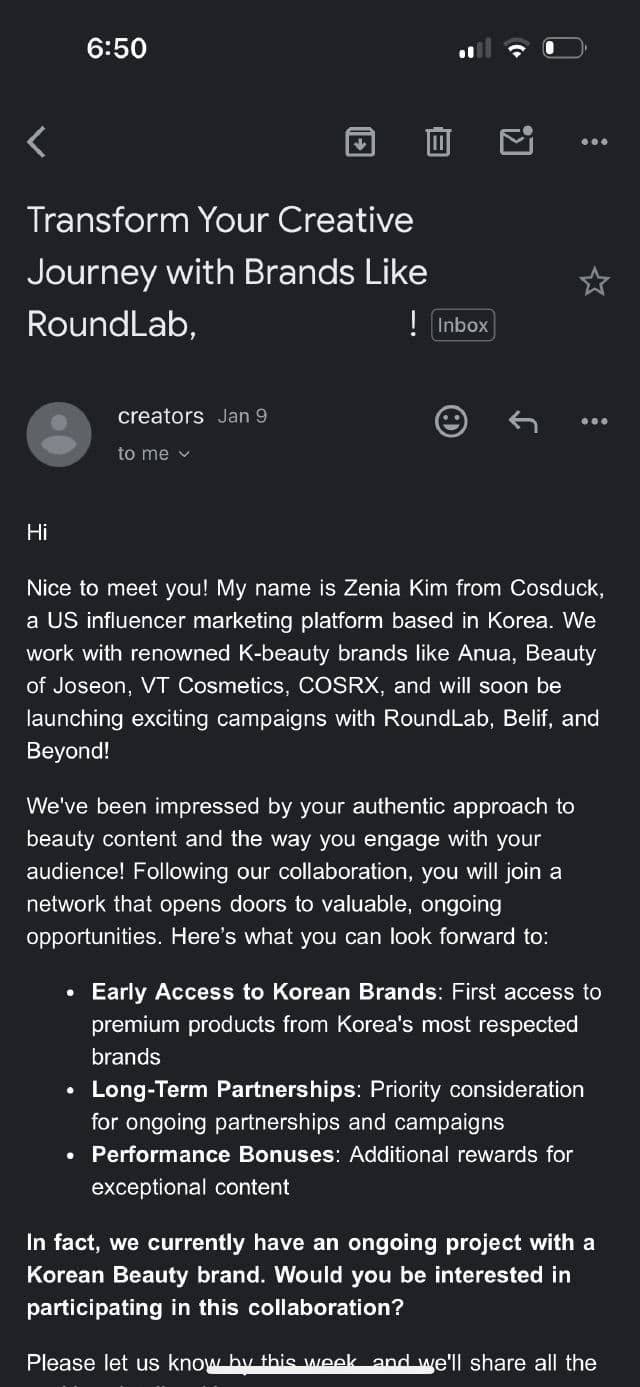Viewport: 640px width, 1387px height.
Task: Tap the sender name "creators"
Action: click(x=160, y=416)
